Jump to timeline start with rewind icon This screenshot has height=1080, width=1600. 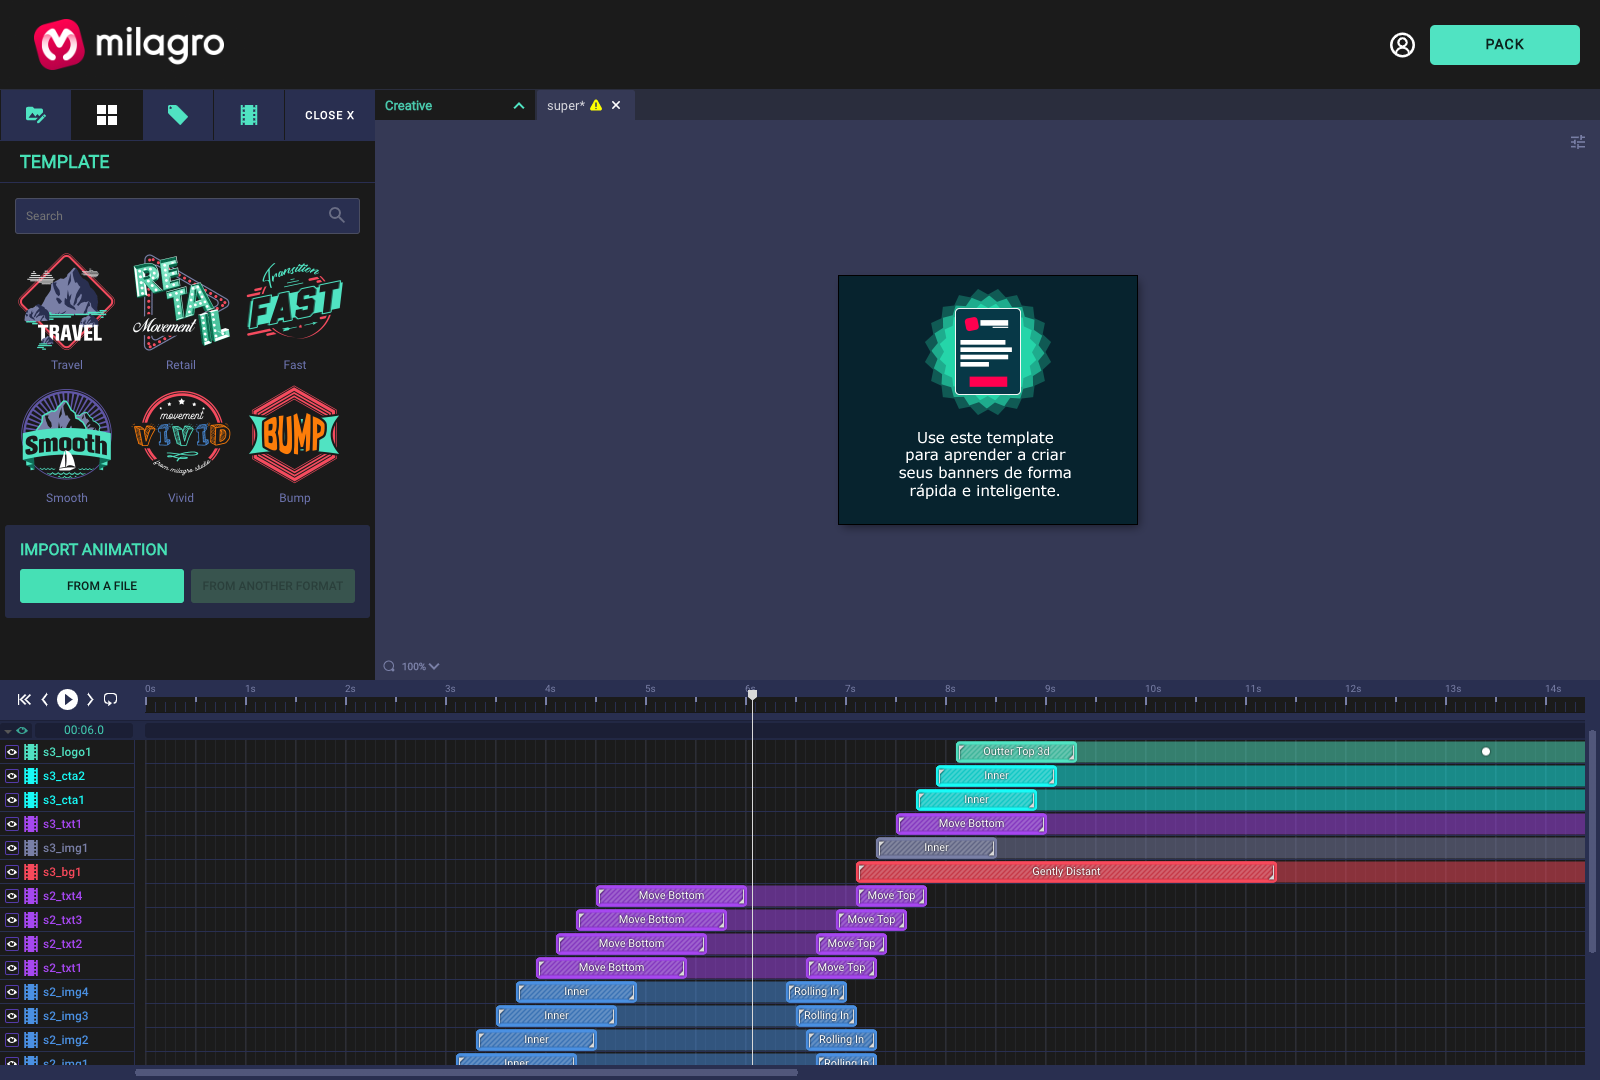coord(24,700)
